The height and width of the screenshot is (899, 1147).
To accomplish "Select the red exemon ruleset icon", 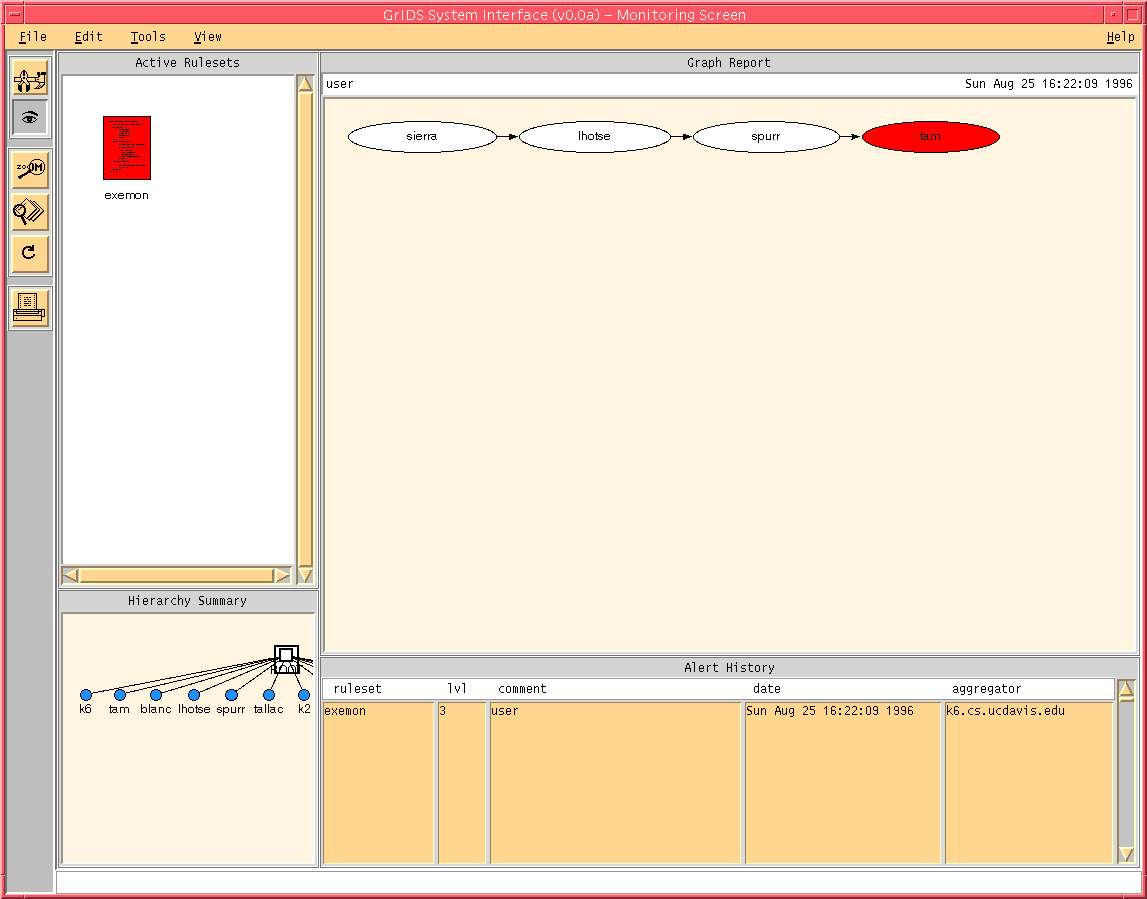I will click(x=127, y=148).
